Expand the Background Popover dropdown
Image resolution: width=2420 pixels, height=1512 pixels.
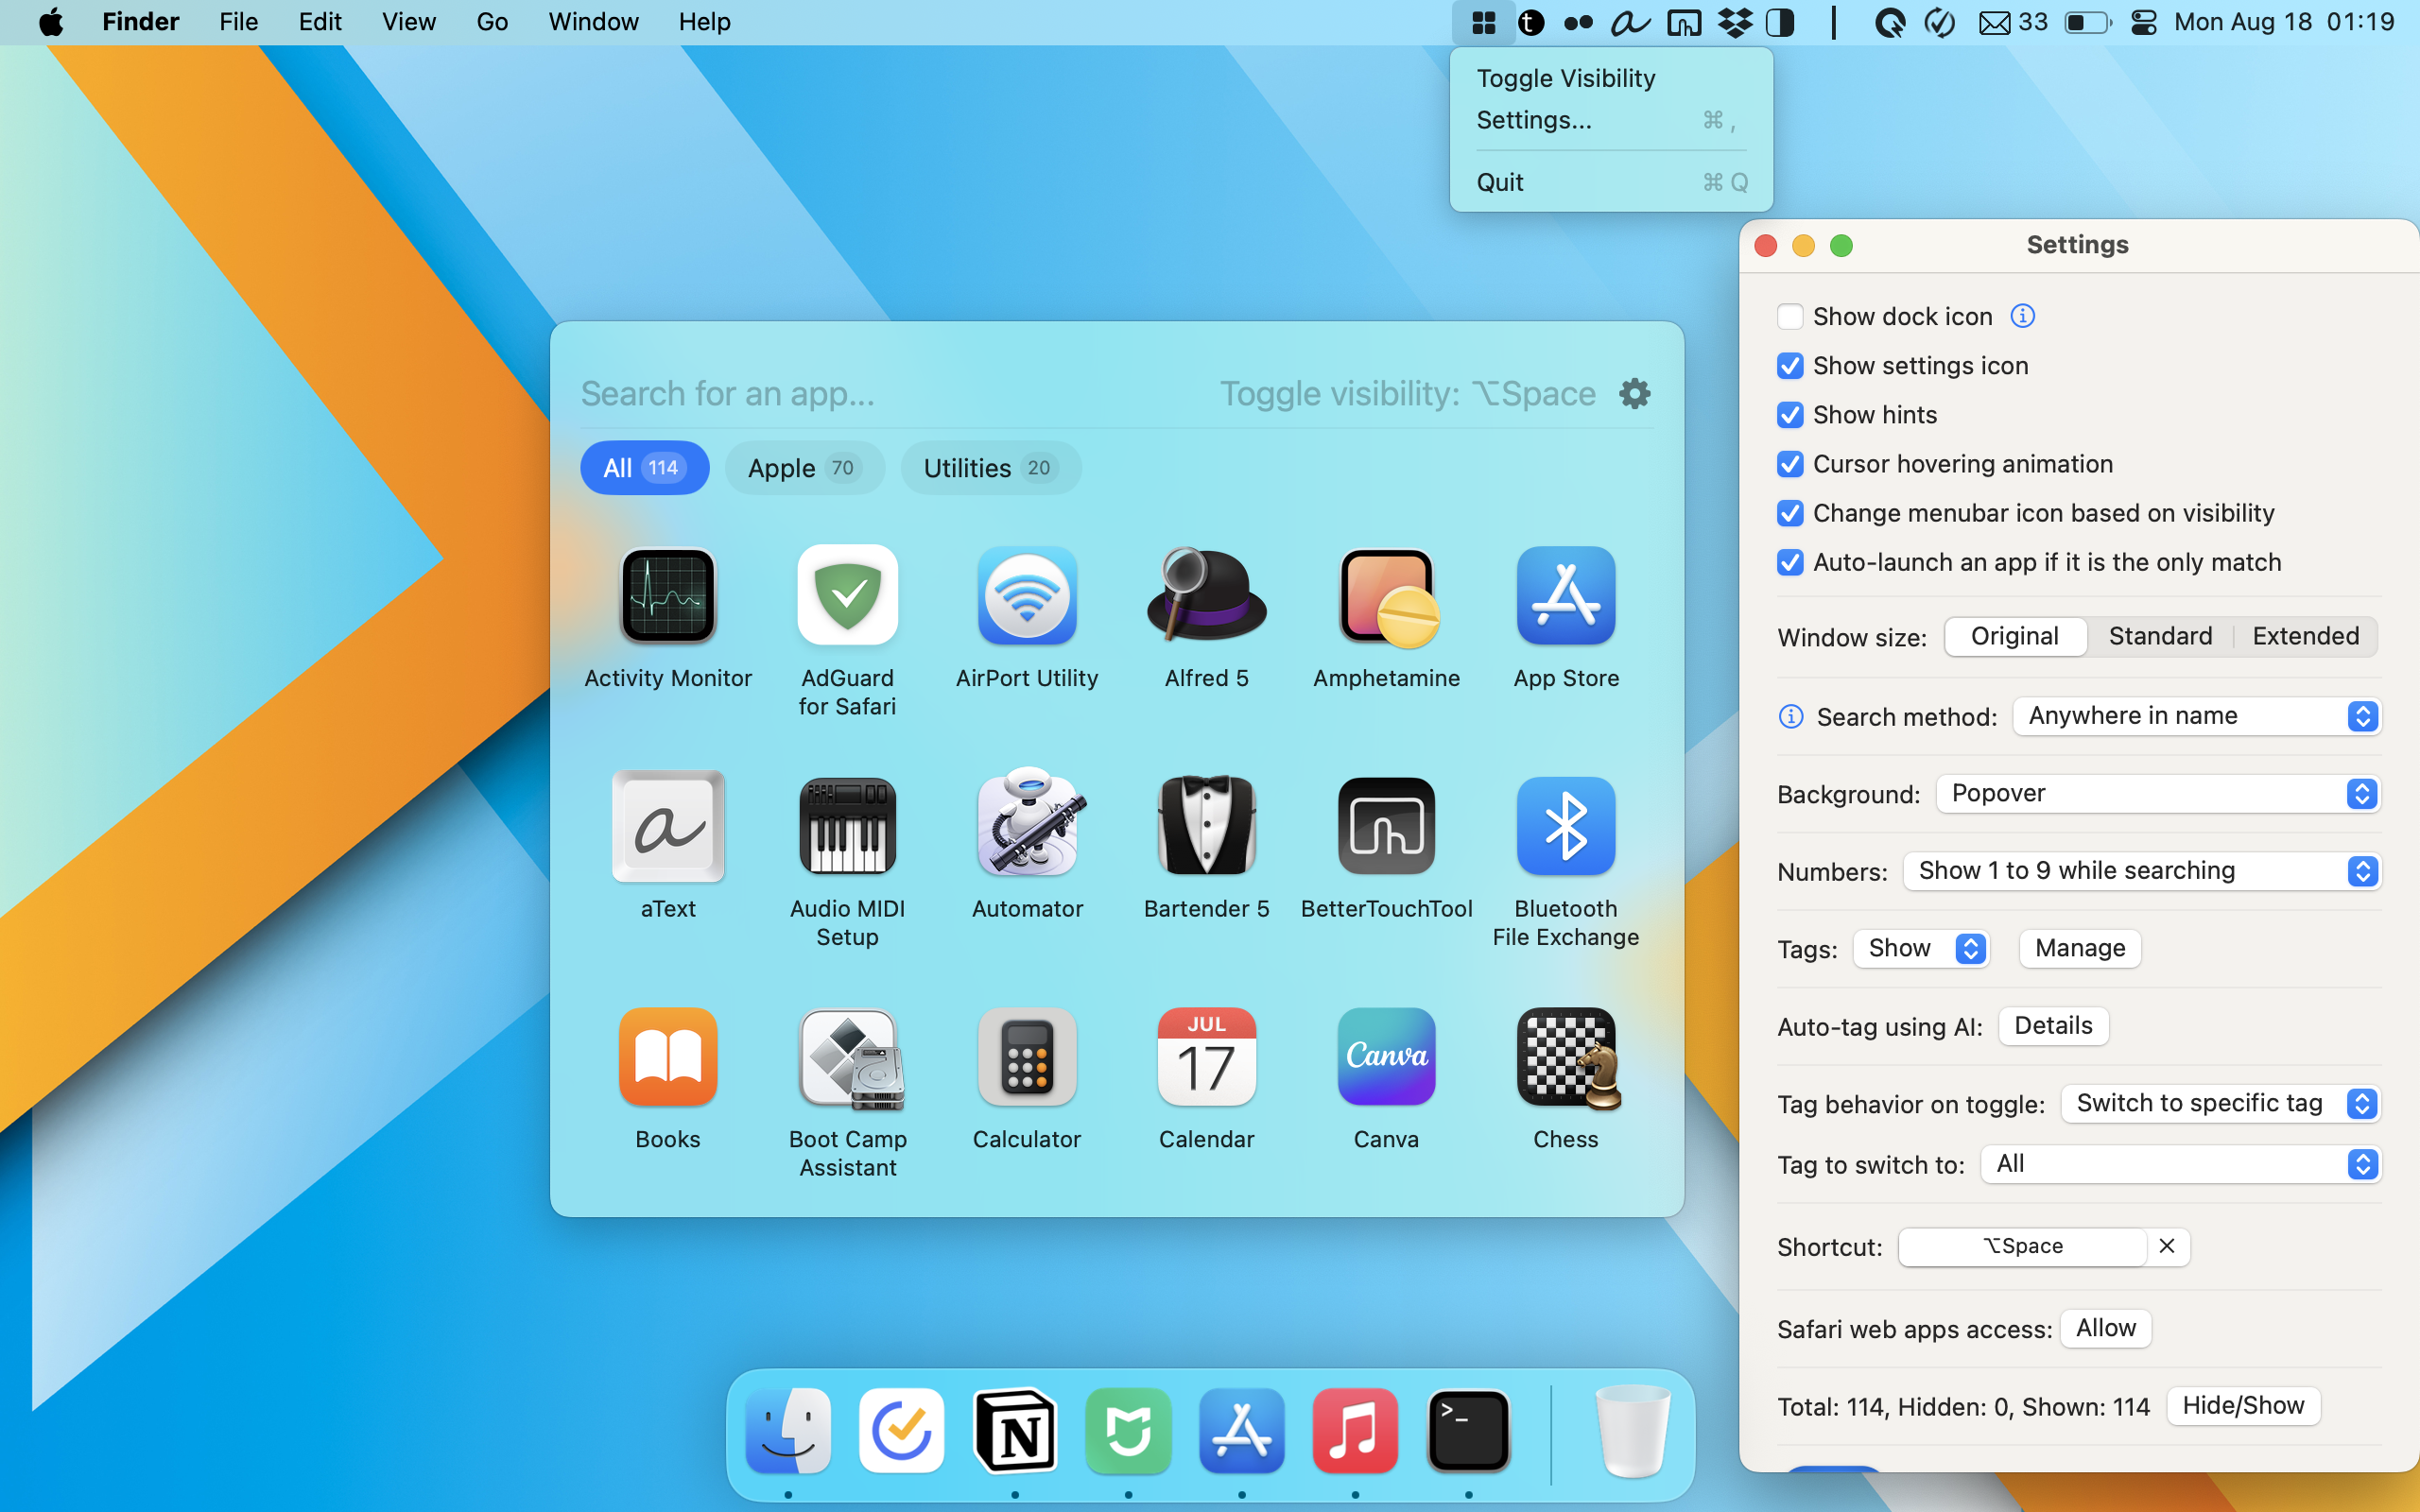(x=2158, y=794)
